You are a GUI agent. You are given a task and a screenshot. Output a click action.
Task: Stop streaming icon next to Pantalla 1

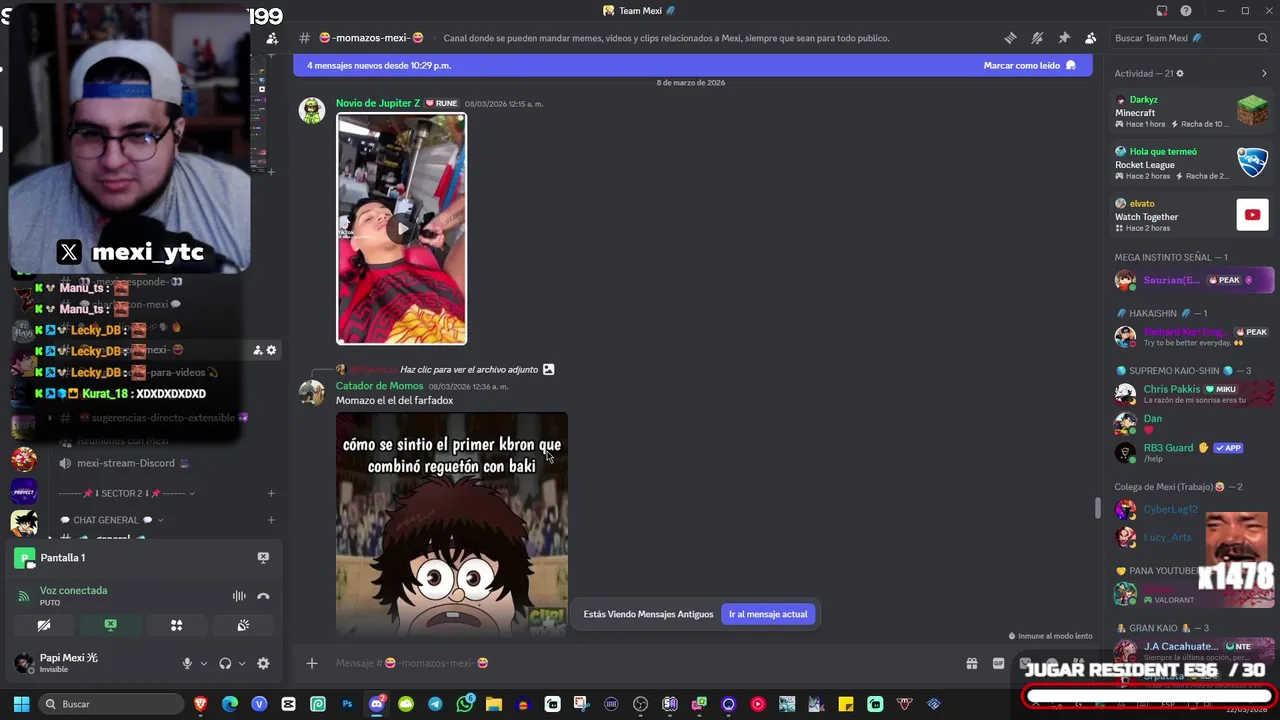point(263,557)
